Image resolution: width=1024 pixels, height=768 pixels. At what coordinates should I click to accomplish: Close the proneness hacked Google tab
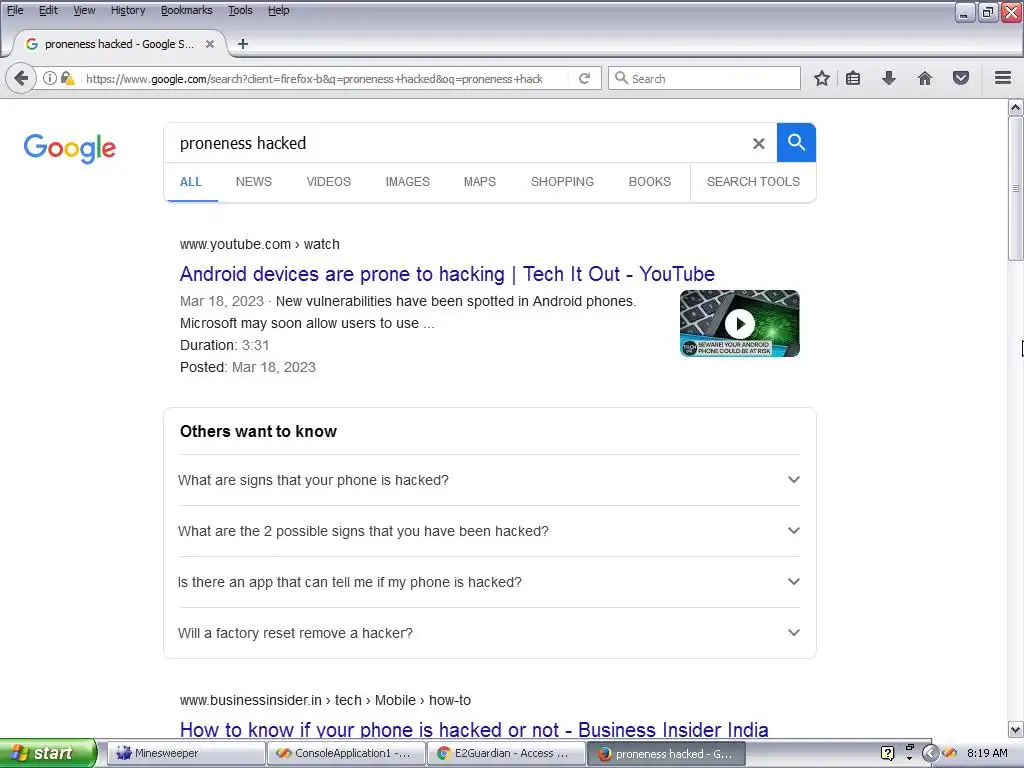tap(210, 44)
